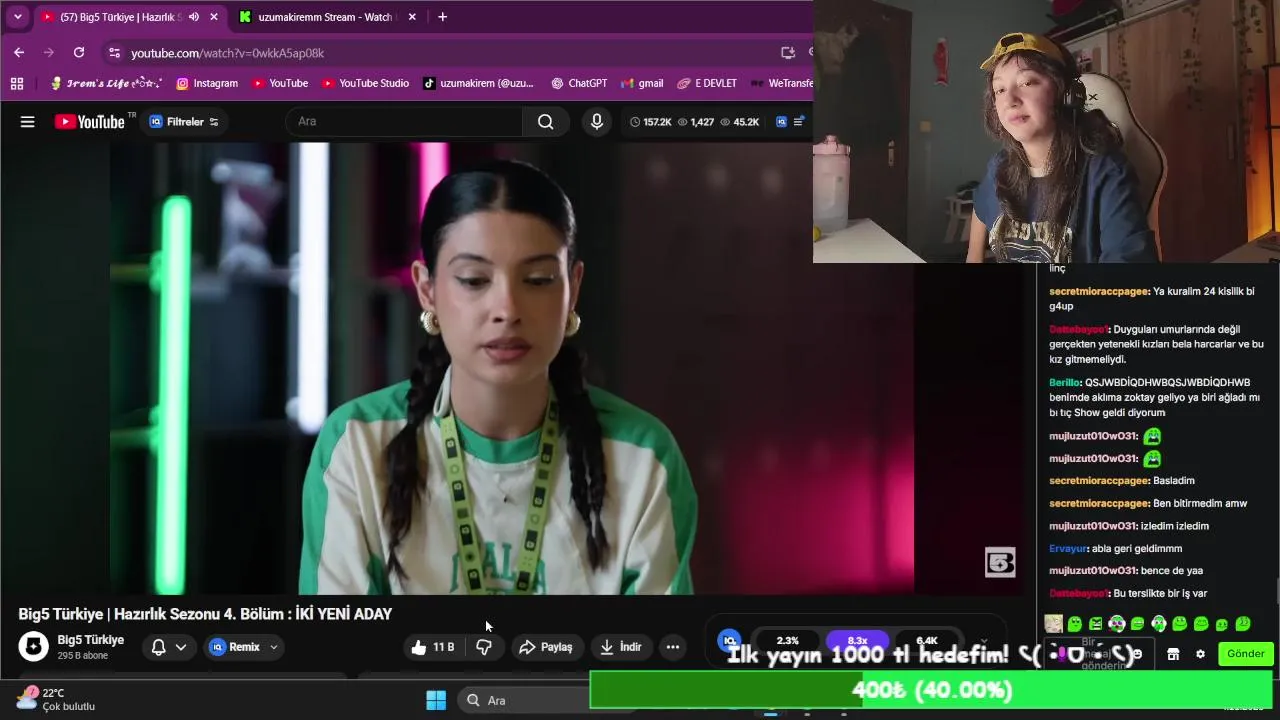This screenshot has width=1280, height=720.
Task: Click the 6.4K vidIQ metric
Action: click(x=927, y=640)
